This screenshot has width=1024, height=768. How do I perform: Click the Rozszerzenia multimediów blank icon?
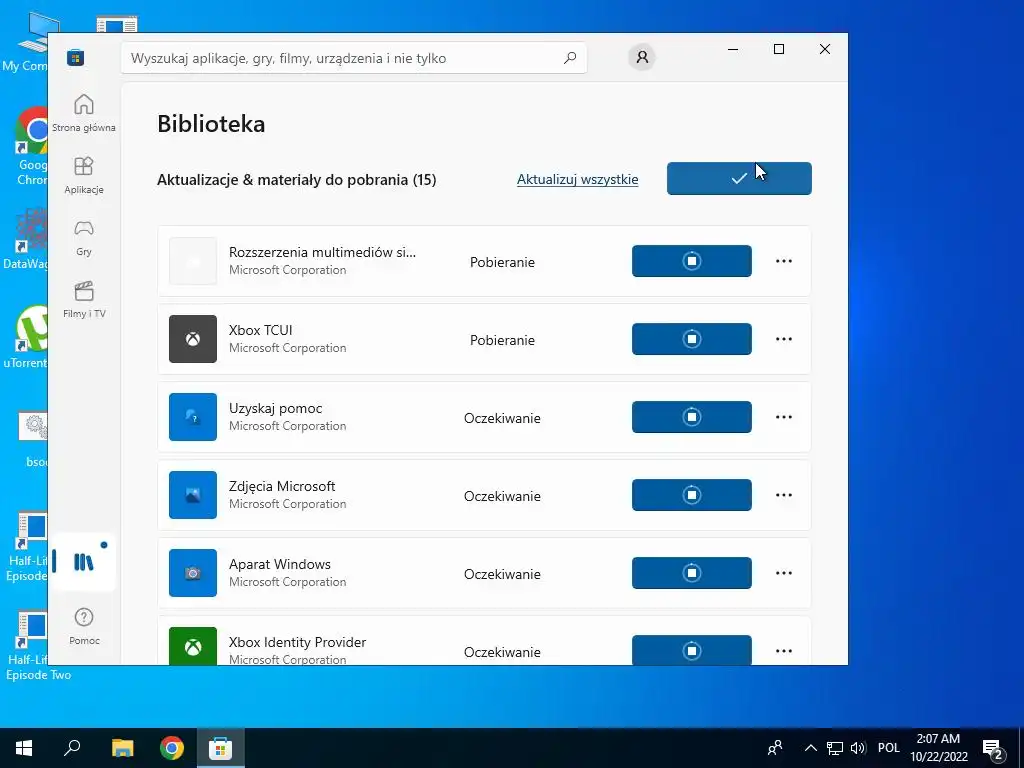(193, 261)
